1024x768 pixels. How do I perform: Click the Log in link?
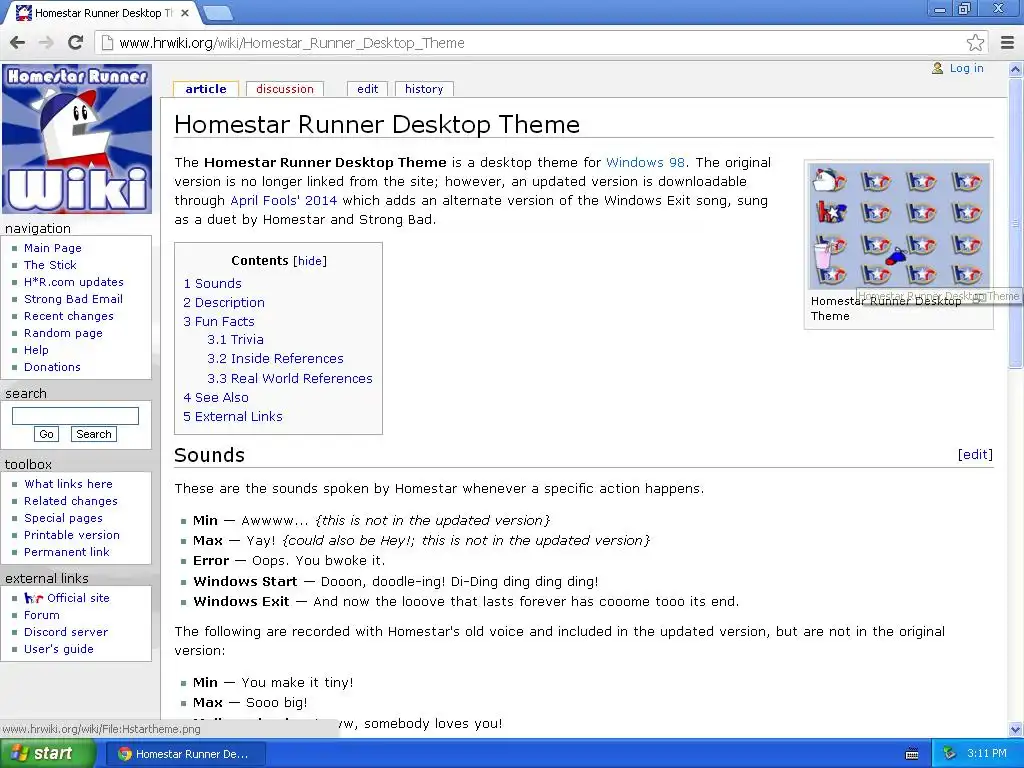pyautogui.click(x=967, y=68)
